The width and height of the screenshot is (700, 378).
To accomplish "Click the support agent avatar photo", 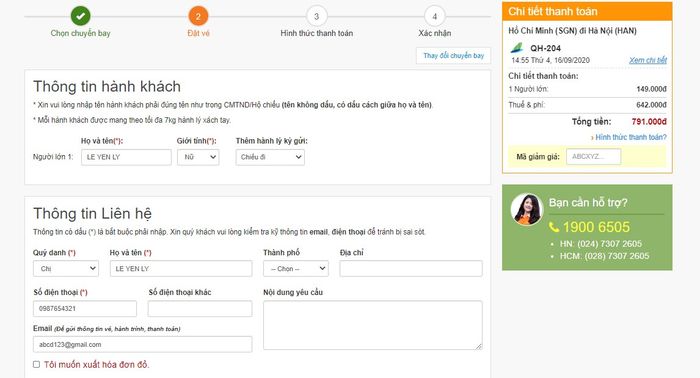I will point(527,209).
